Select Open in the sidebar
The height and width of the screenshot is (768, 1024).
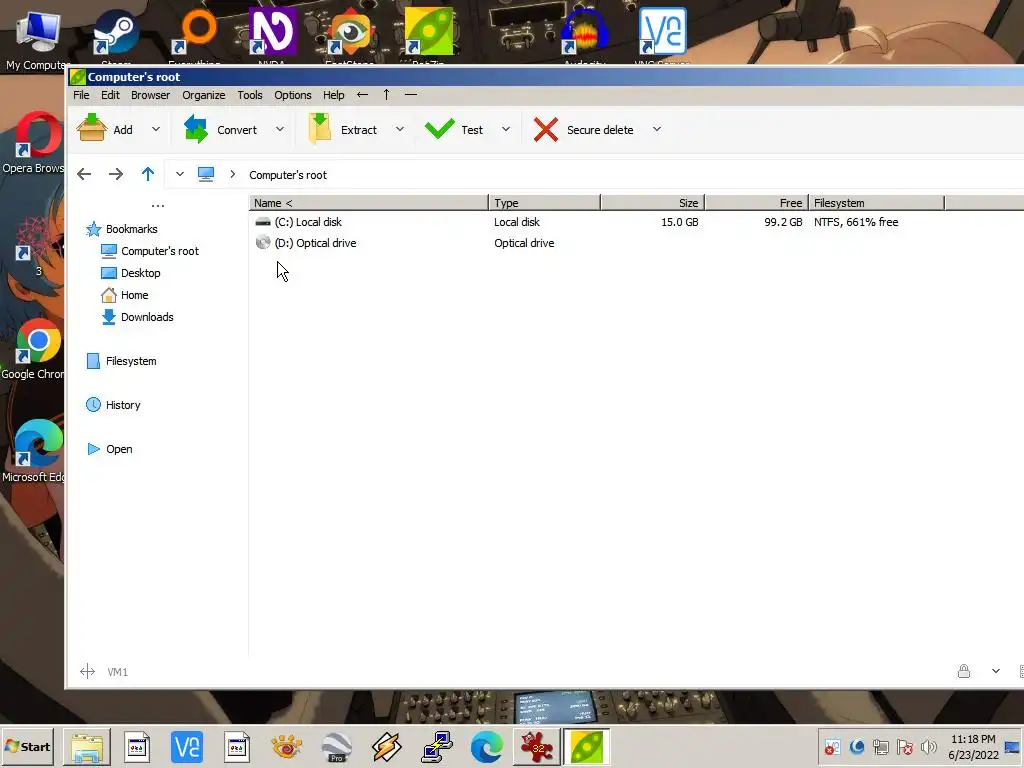(x=119, y=449)
